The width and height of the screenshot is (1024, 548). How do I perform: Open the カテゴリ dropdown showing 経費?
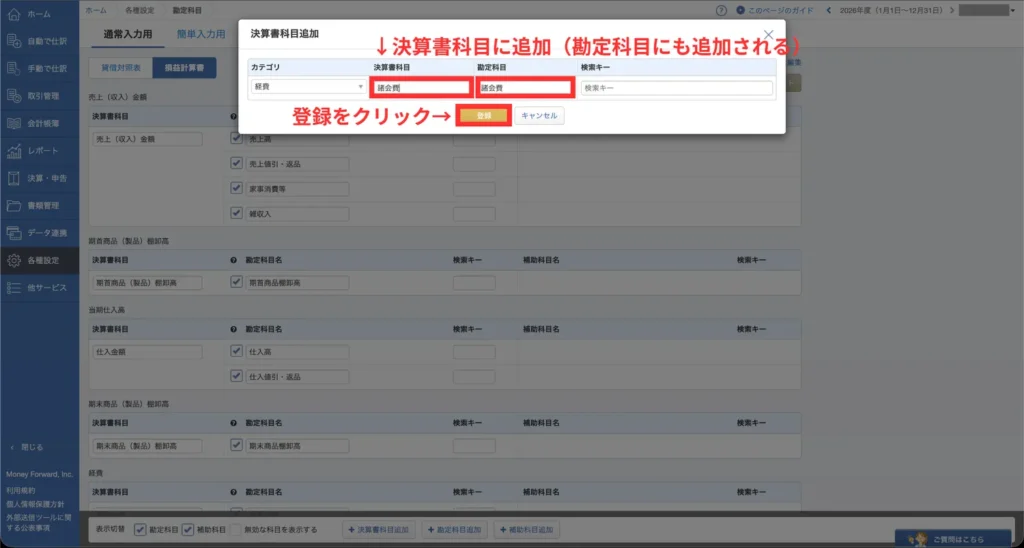[x=308, y=87]
